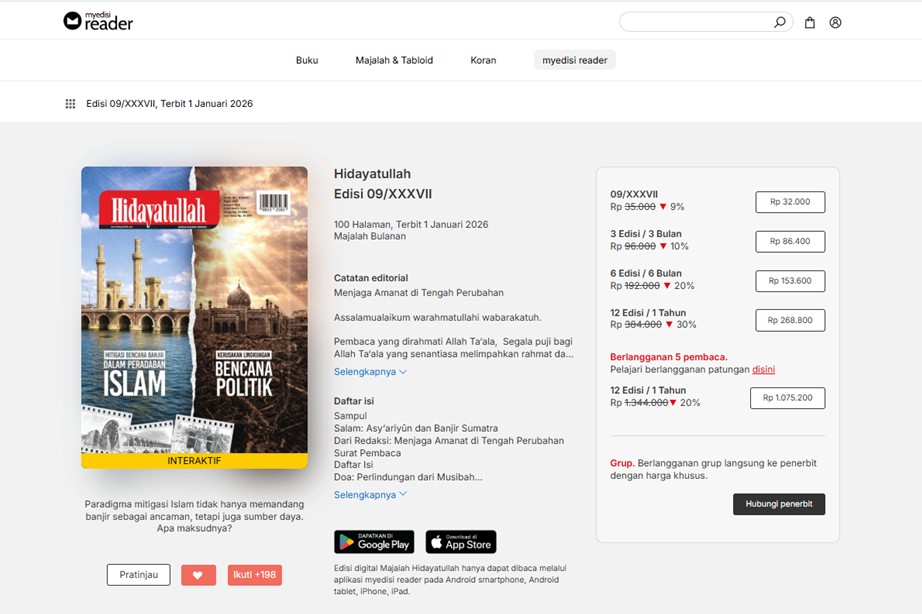Choose group plan Rp 1.075.200
This screenshot has height=614, width=922.
point(787,398)
